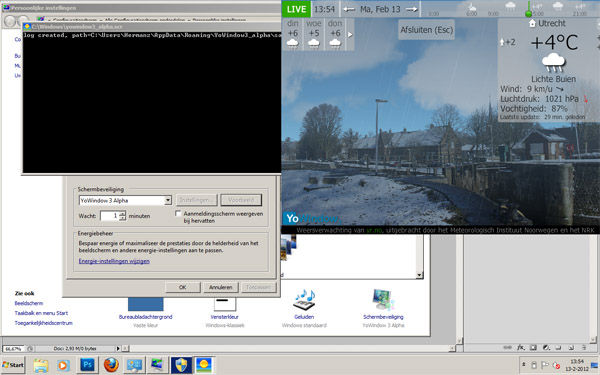
Task: Click the Photoshop add layer mask icon
Action: [533, 347]
